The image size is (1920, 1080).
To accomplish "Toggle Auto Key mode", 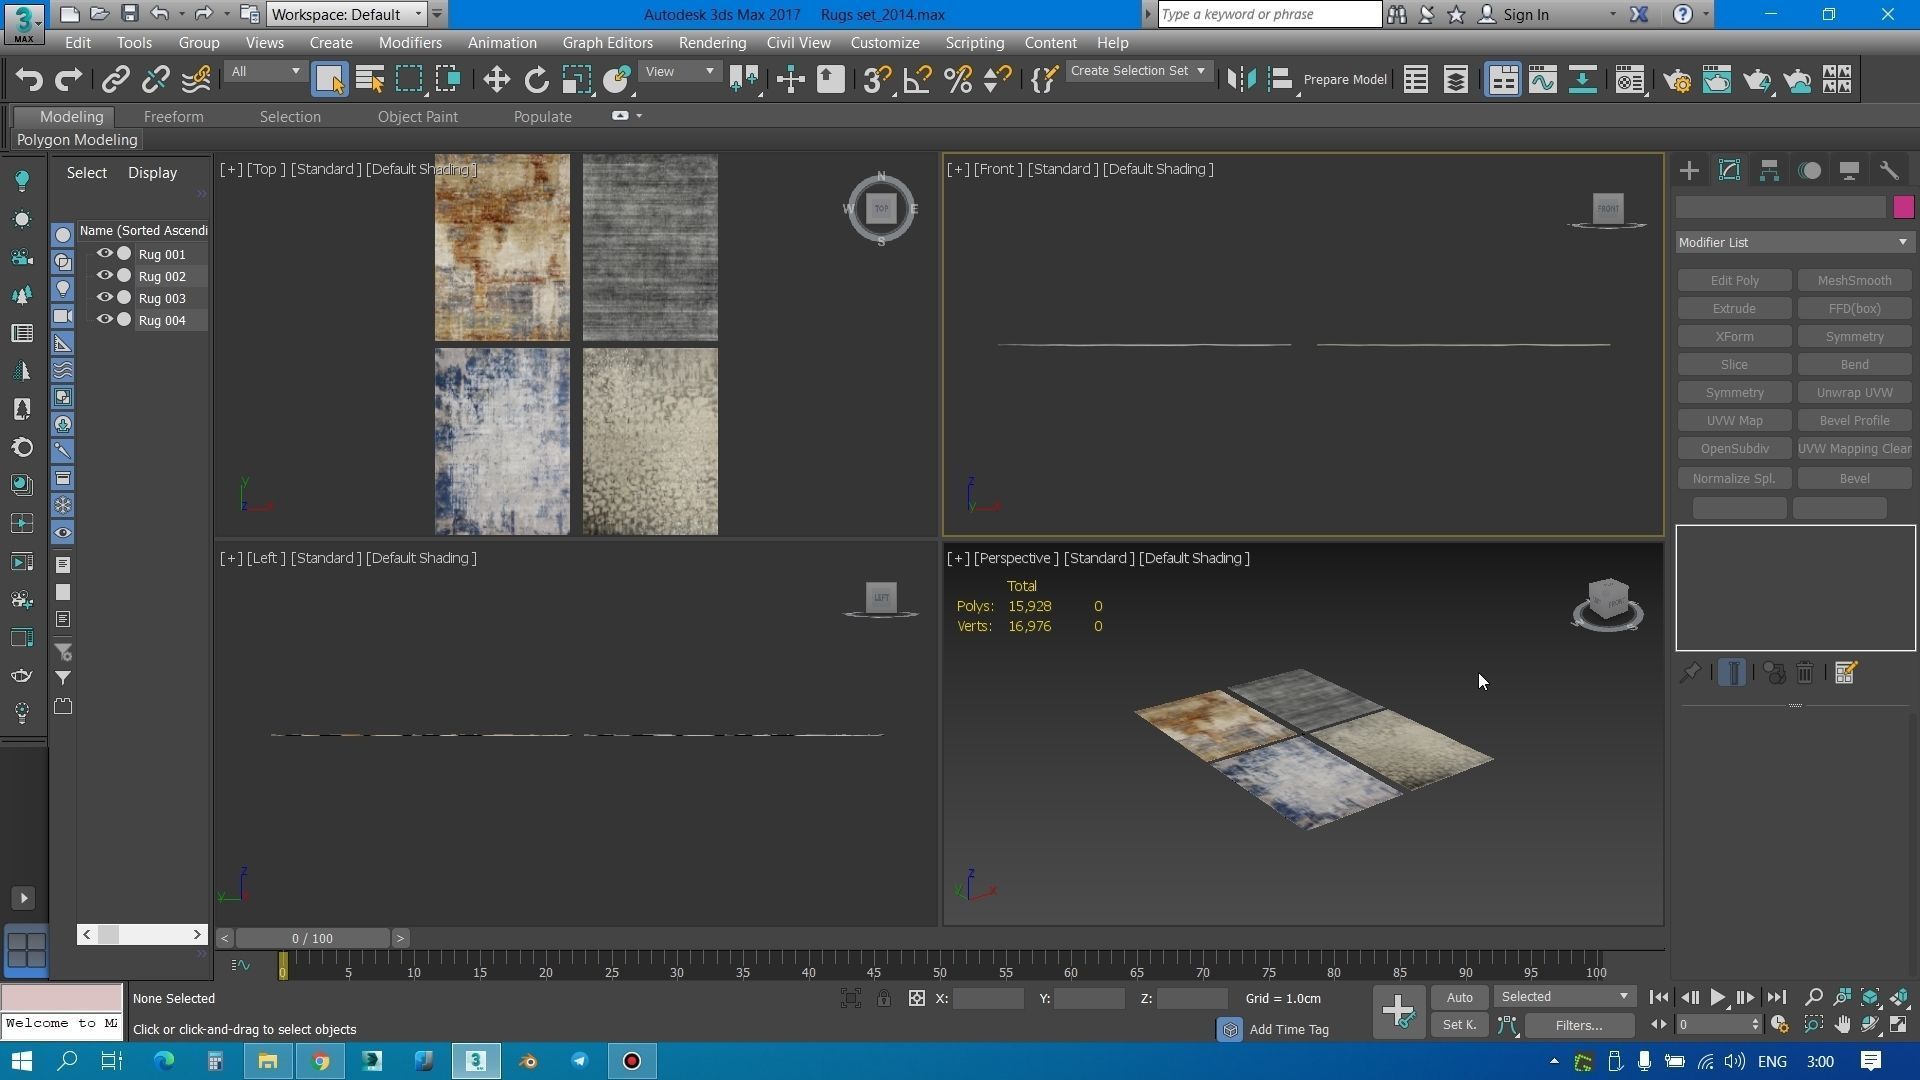I will (x=1459, y=998).
